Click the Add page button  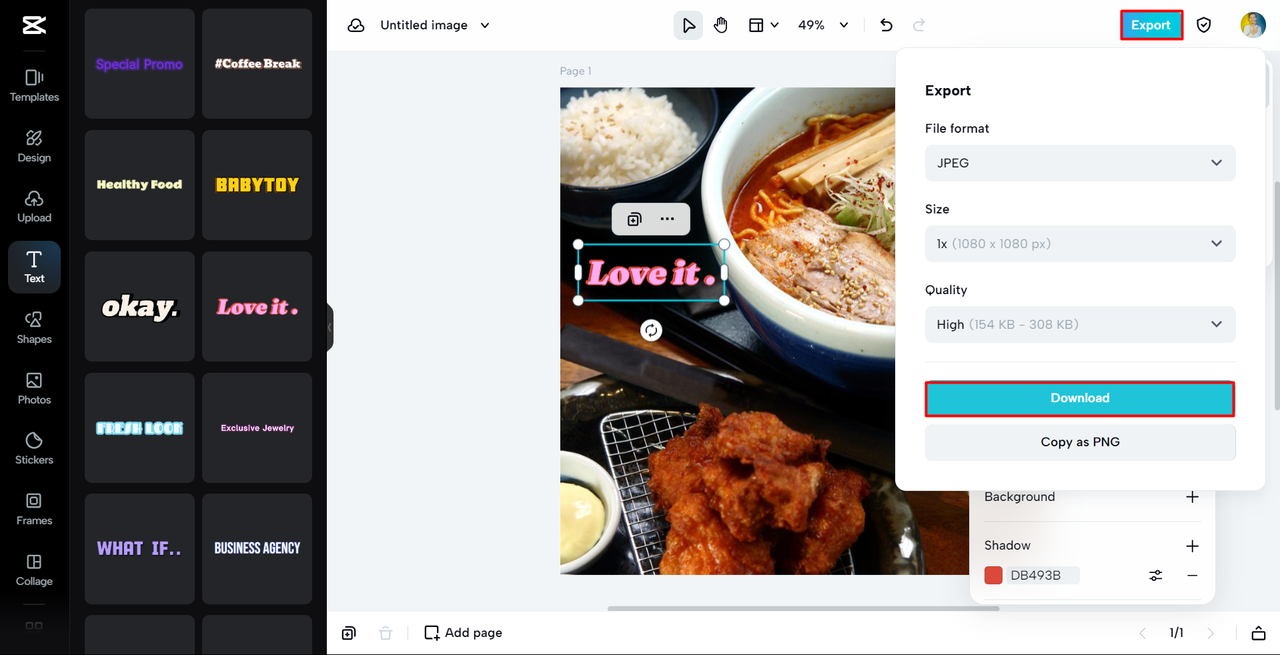click(463, 633)
